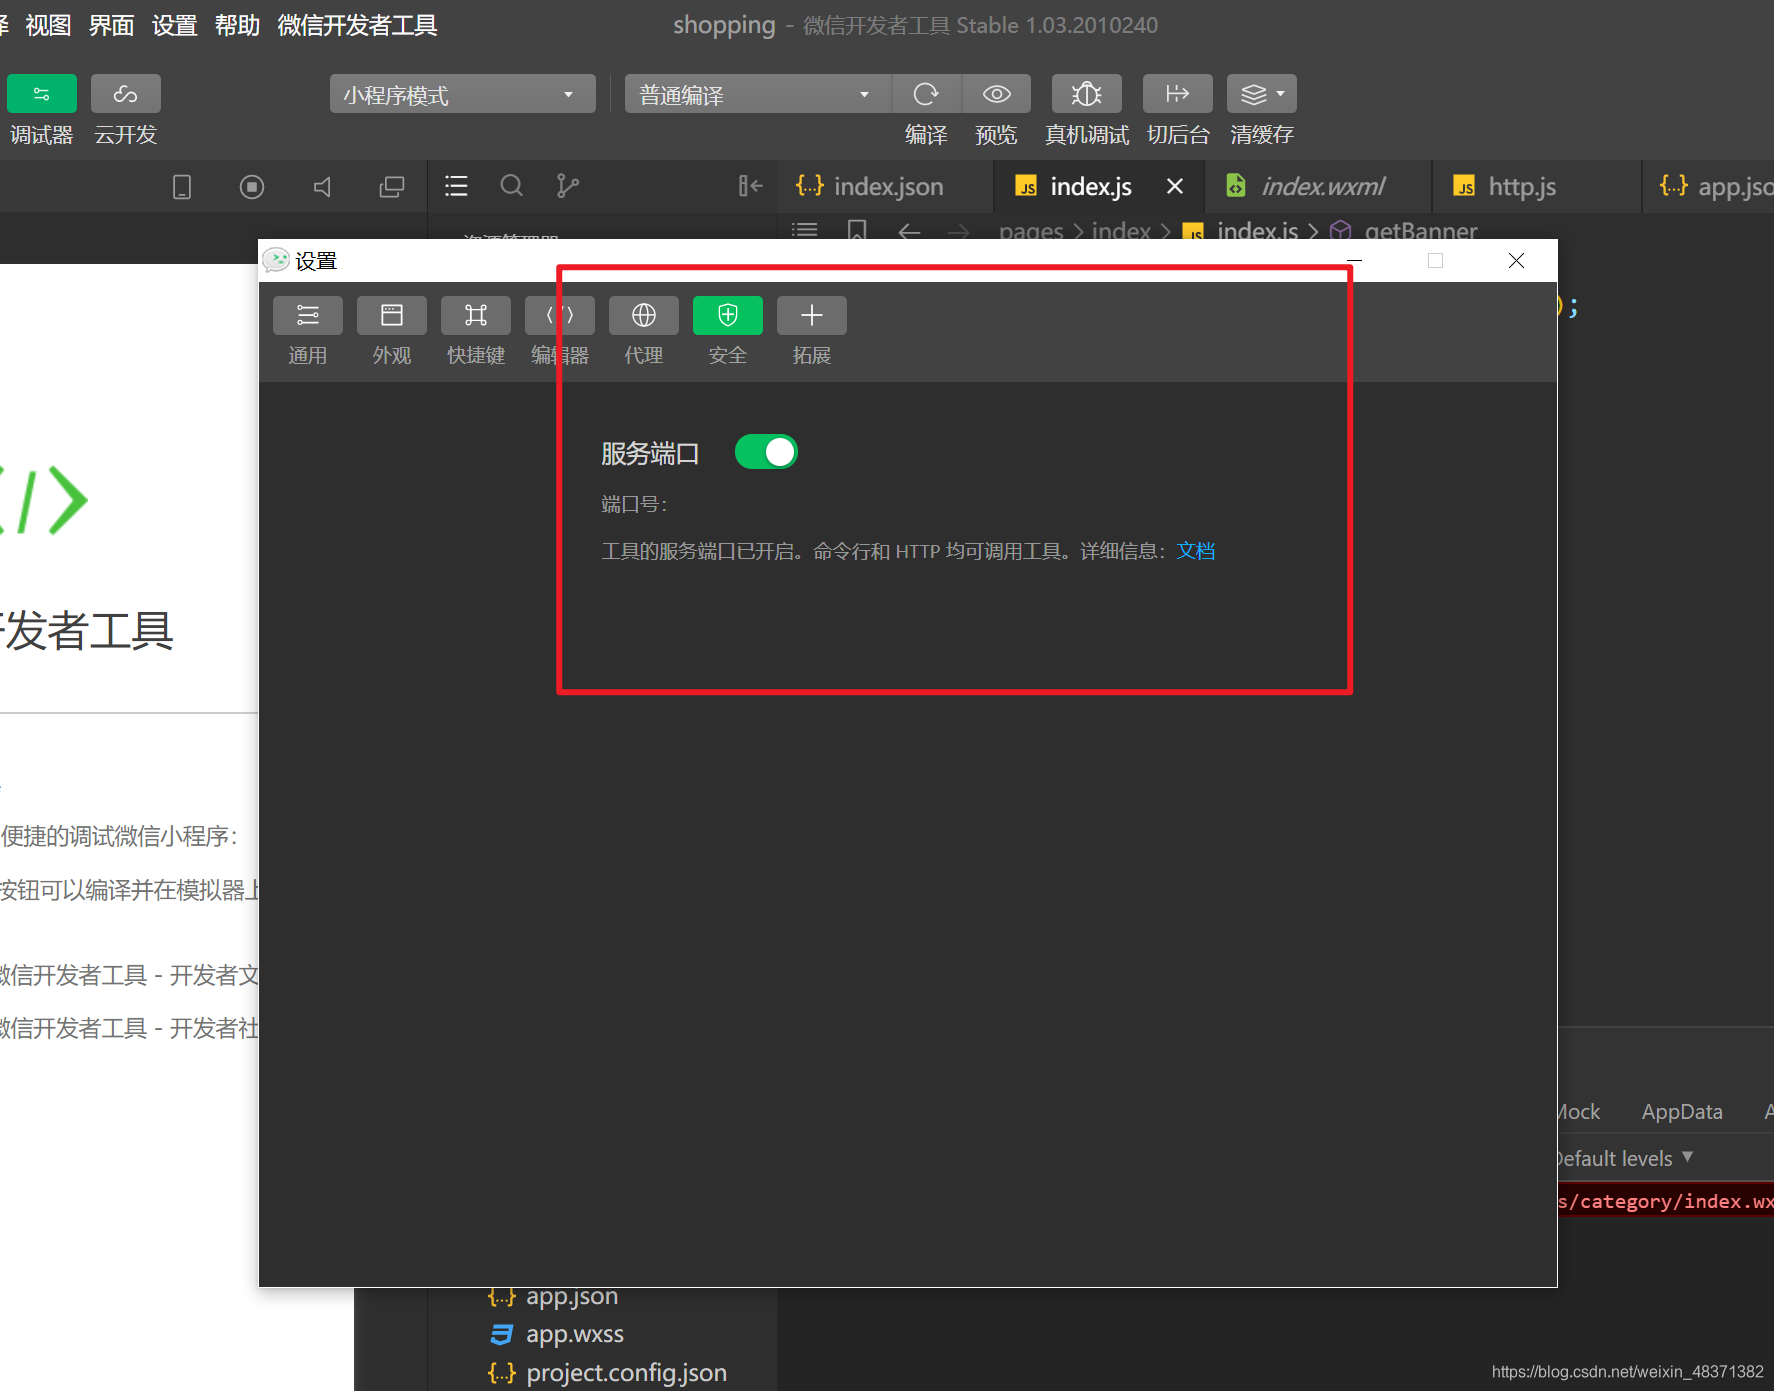Click the editor bookmark icon
Image resolution: width=1774 pixels, height=1391 pixels.
[x=857, y=231]
